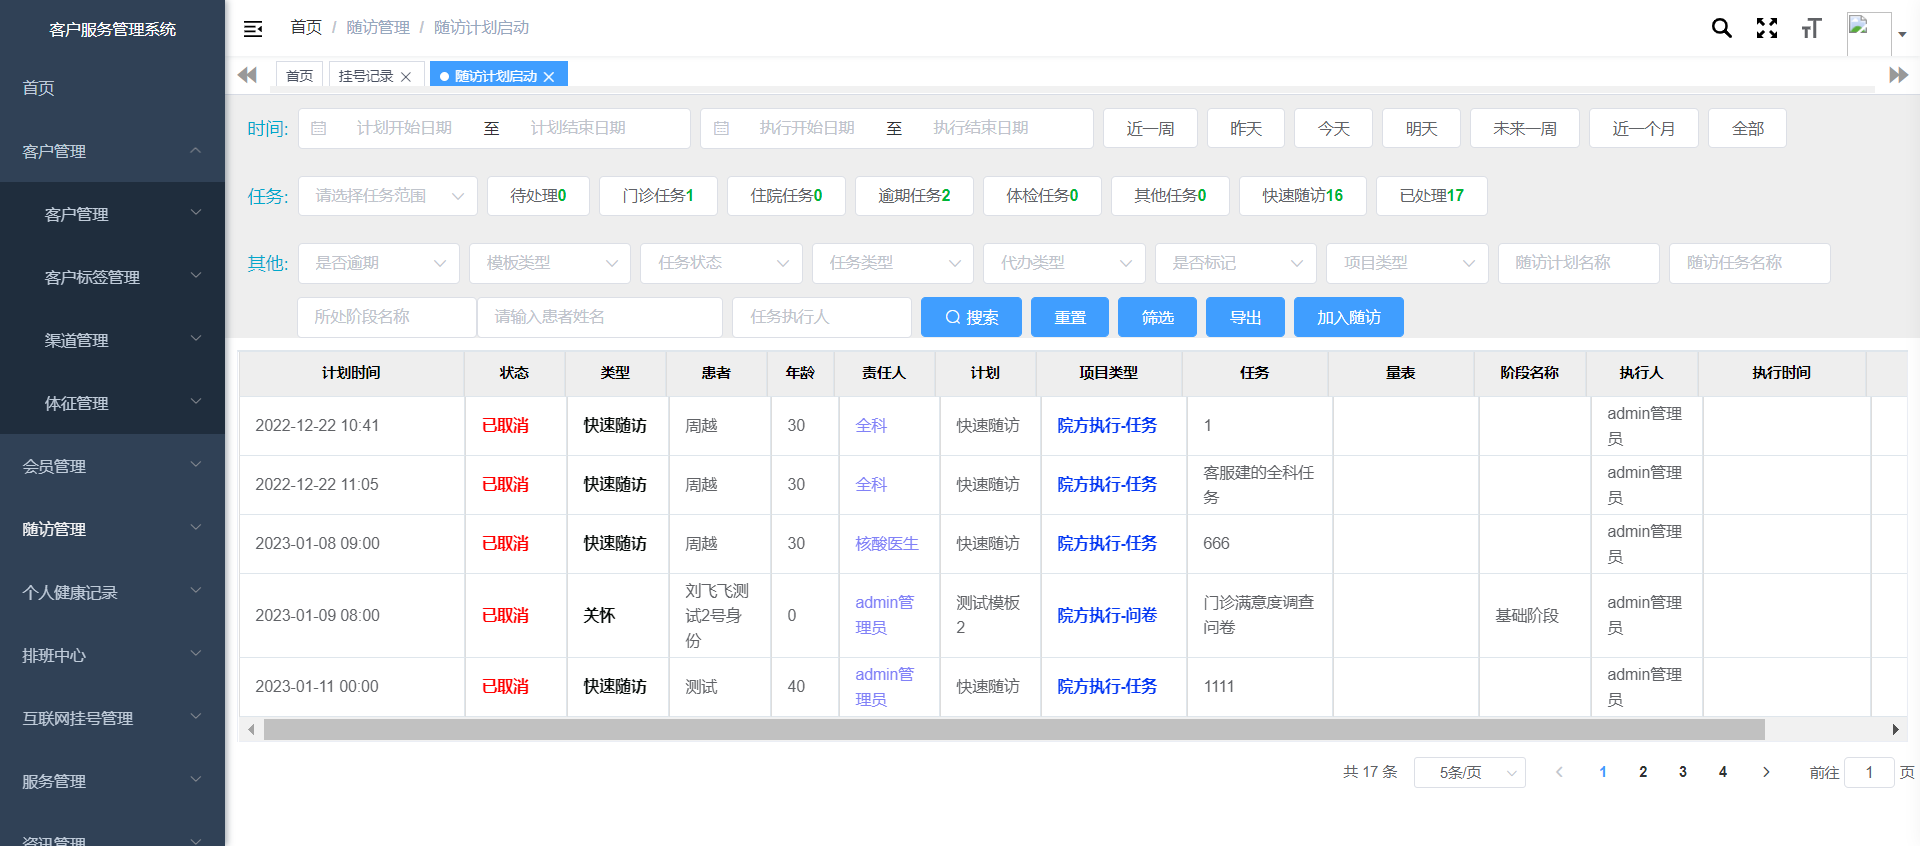
Task: Filter by 近一个月
Action: coord(1643,128)
